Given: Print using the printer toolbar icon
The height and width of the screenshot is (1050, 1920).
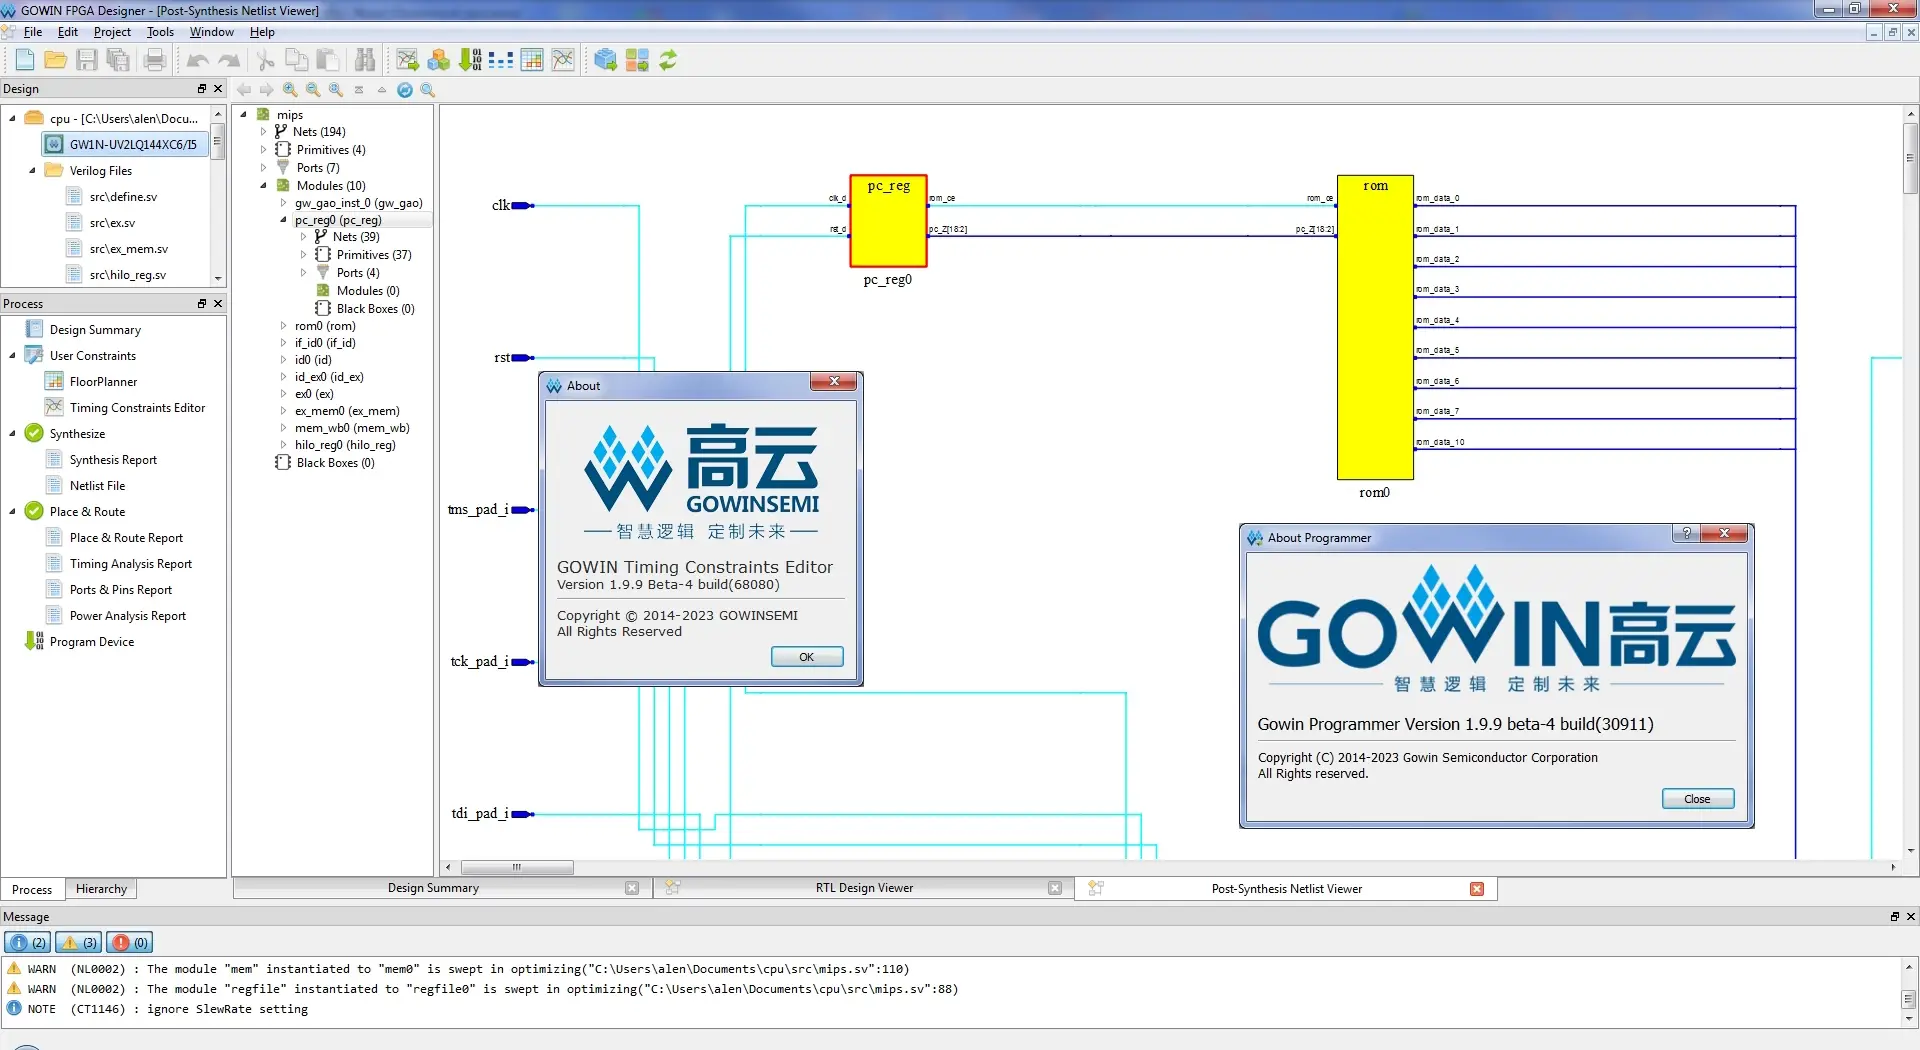Looking at the screenshot, I should pos(155,60).
